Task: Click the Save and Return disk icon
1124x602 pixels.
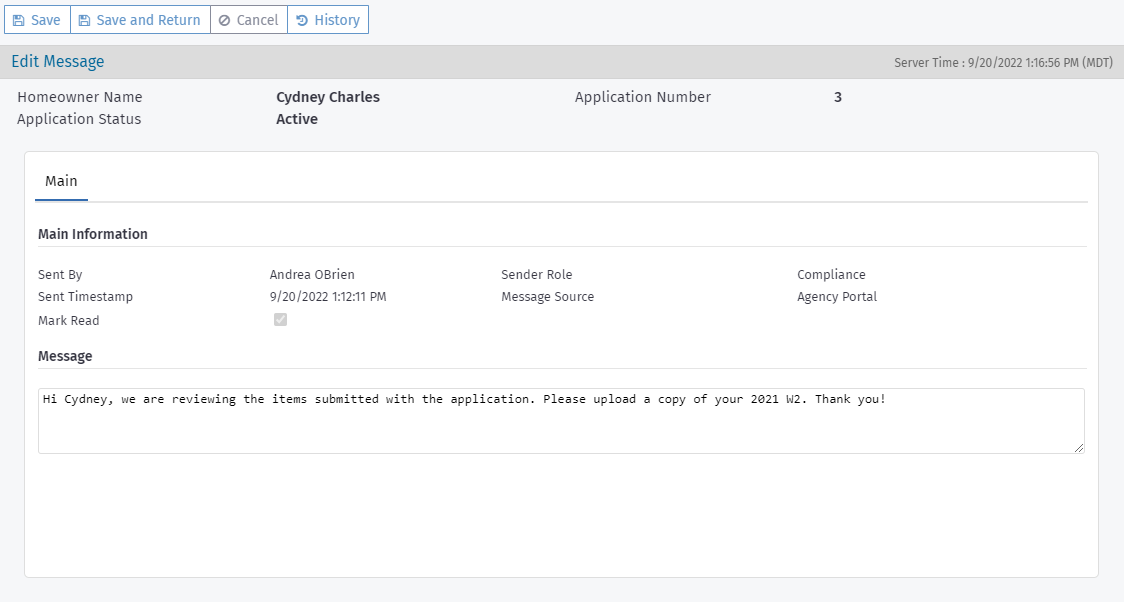Action: (x=84, y=20)
